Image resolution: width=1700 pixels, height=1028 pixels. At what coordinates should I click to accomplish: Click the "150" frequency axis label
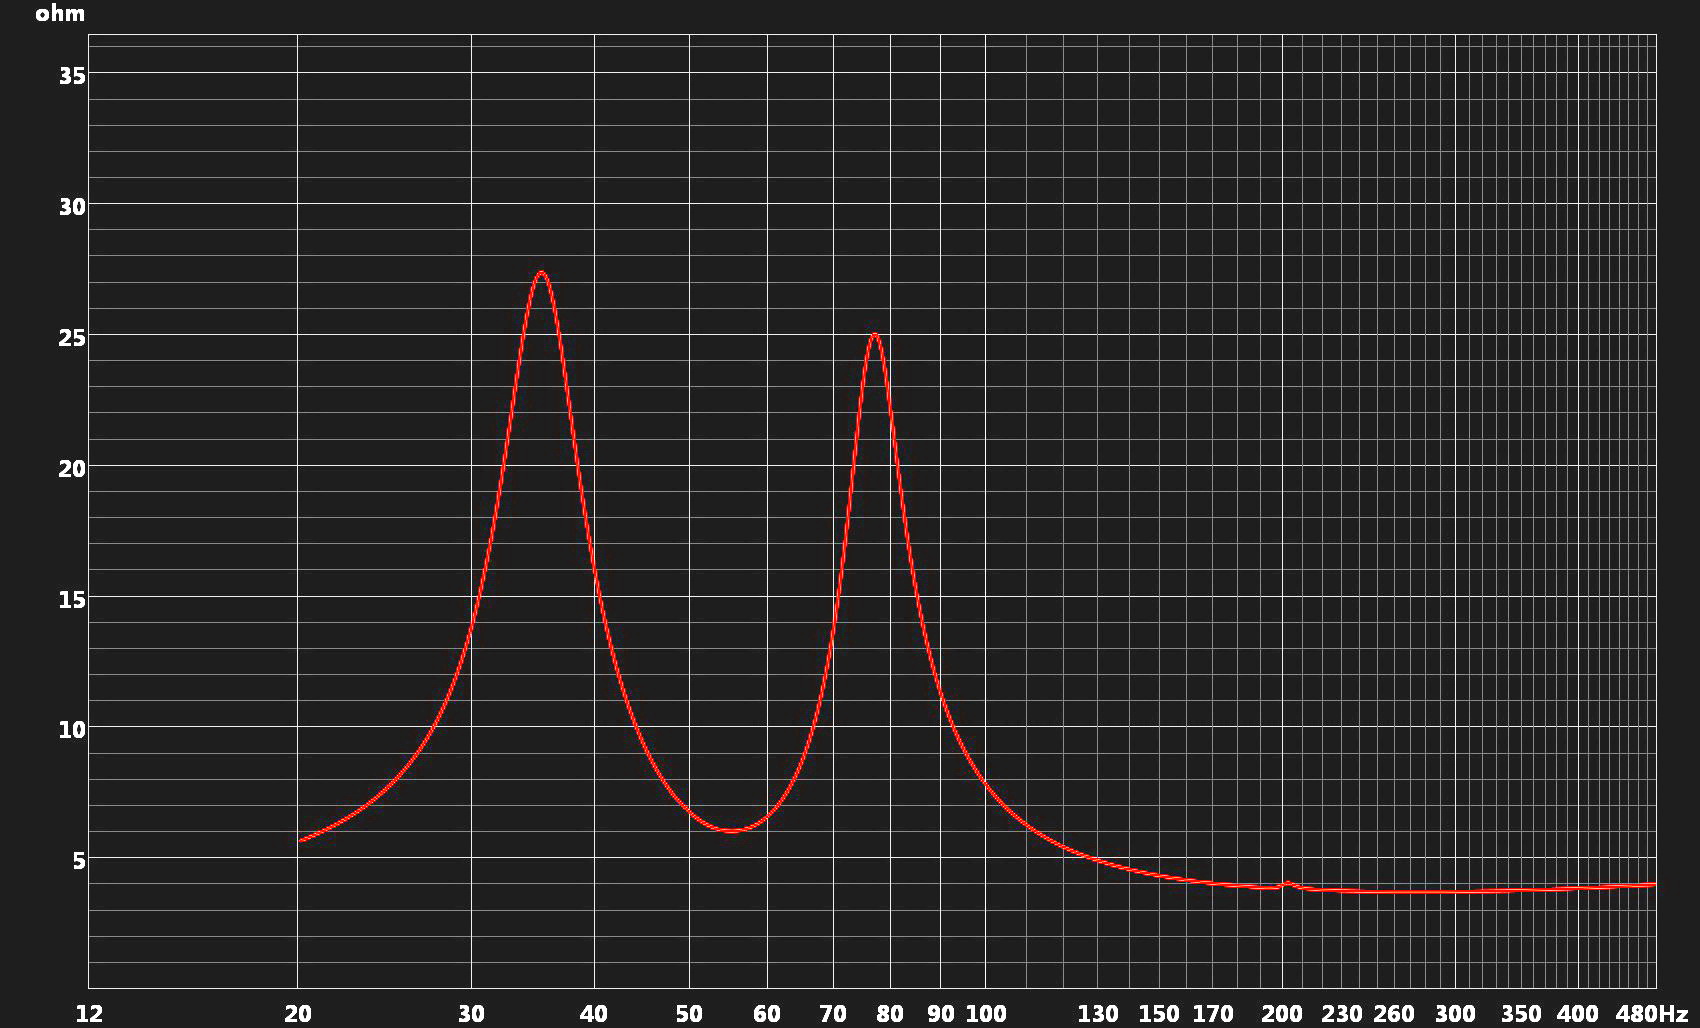tap(1159, 1014)
